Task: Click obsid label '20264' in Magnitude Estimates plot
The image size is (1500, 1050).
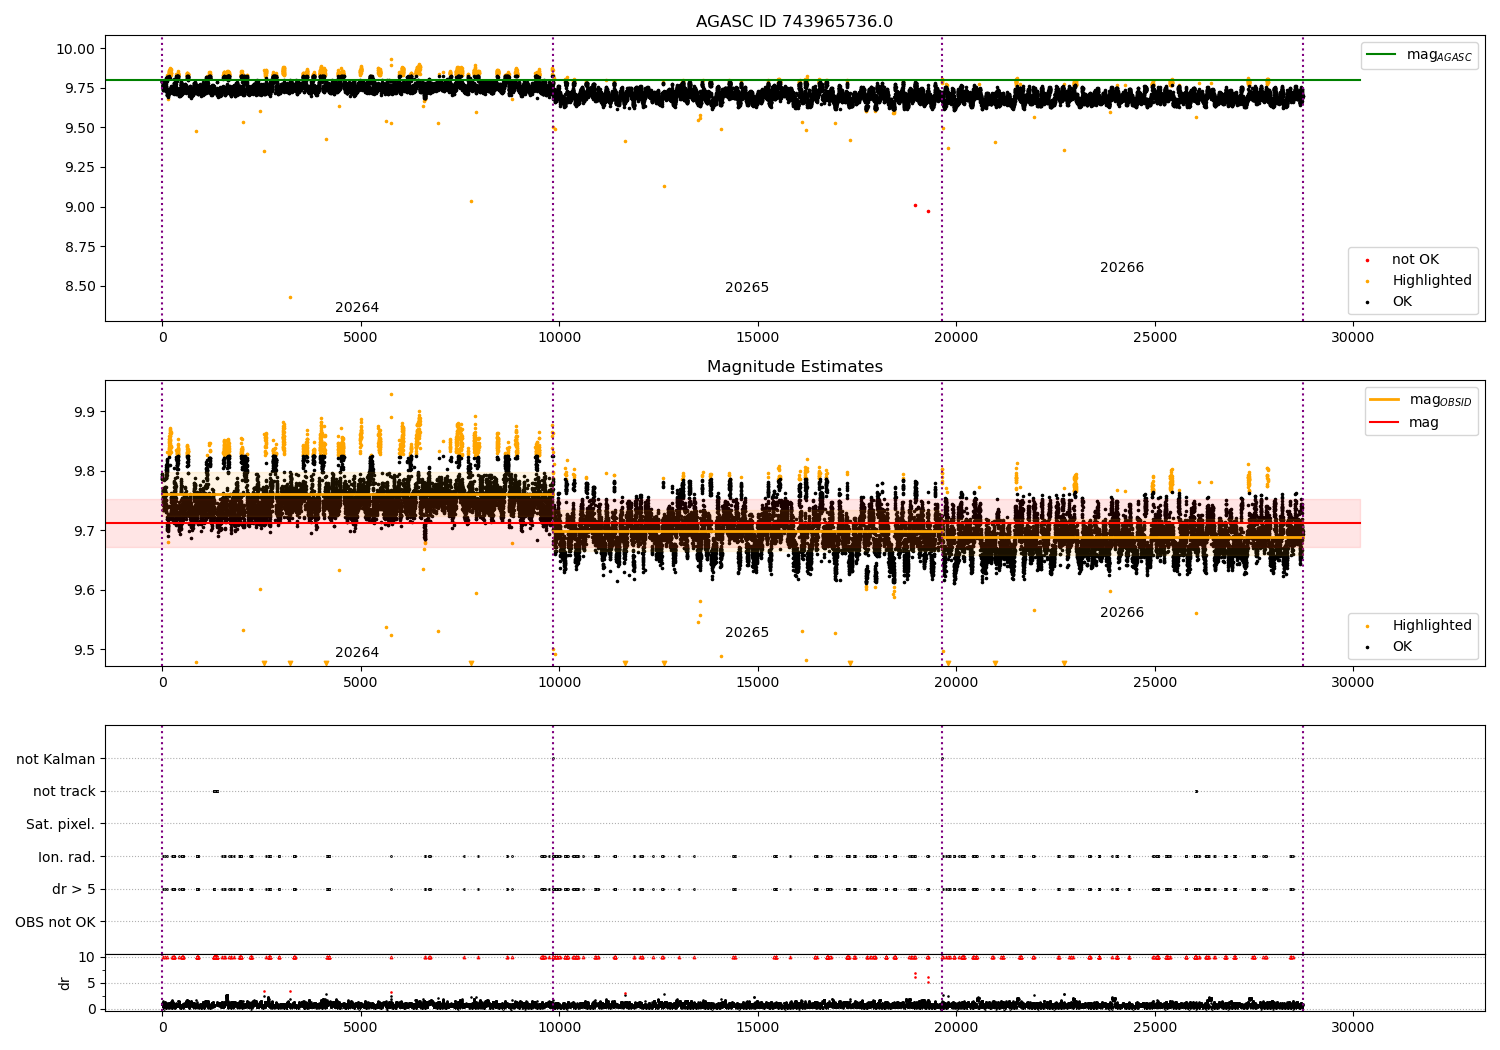Action: [357, 653]
